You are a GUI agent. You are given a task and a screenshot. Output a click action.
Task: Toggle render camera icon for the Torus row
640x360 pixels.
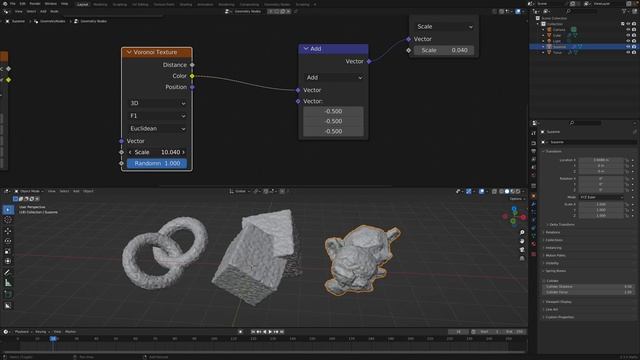tap(634, 52)
